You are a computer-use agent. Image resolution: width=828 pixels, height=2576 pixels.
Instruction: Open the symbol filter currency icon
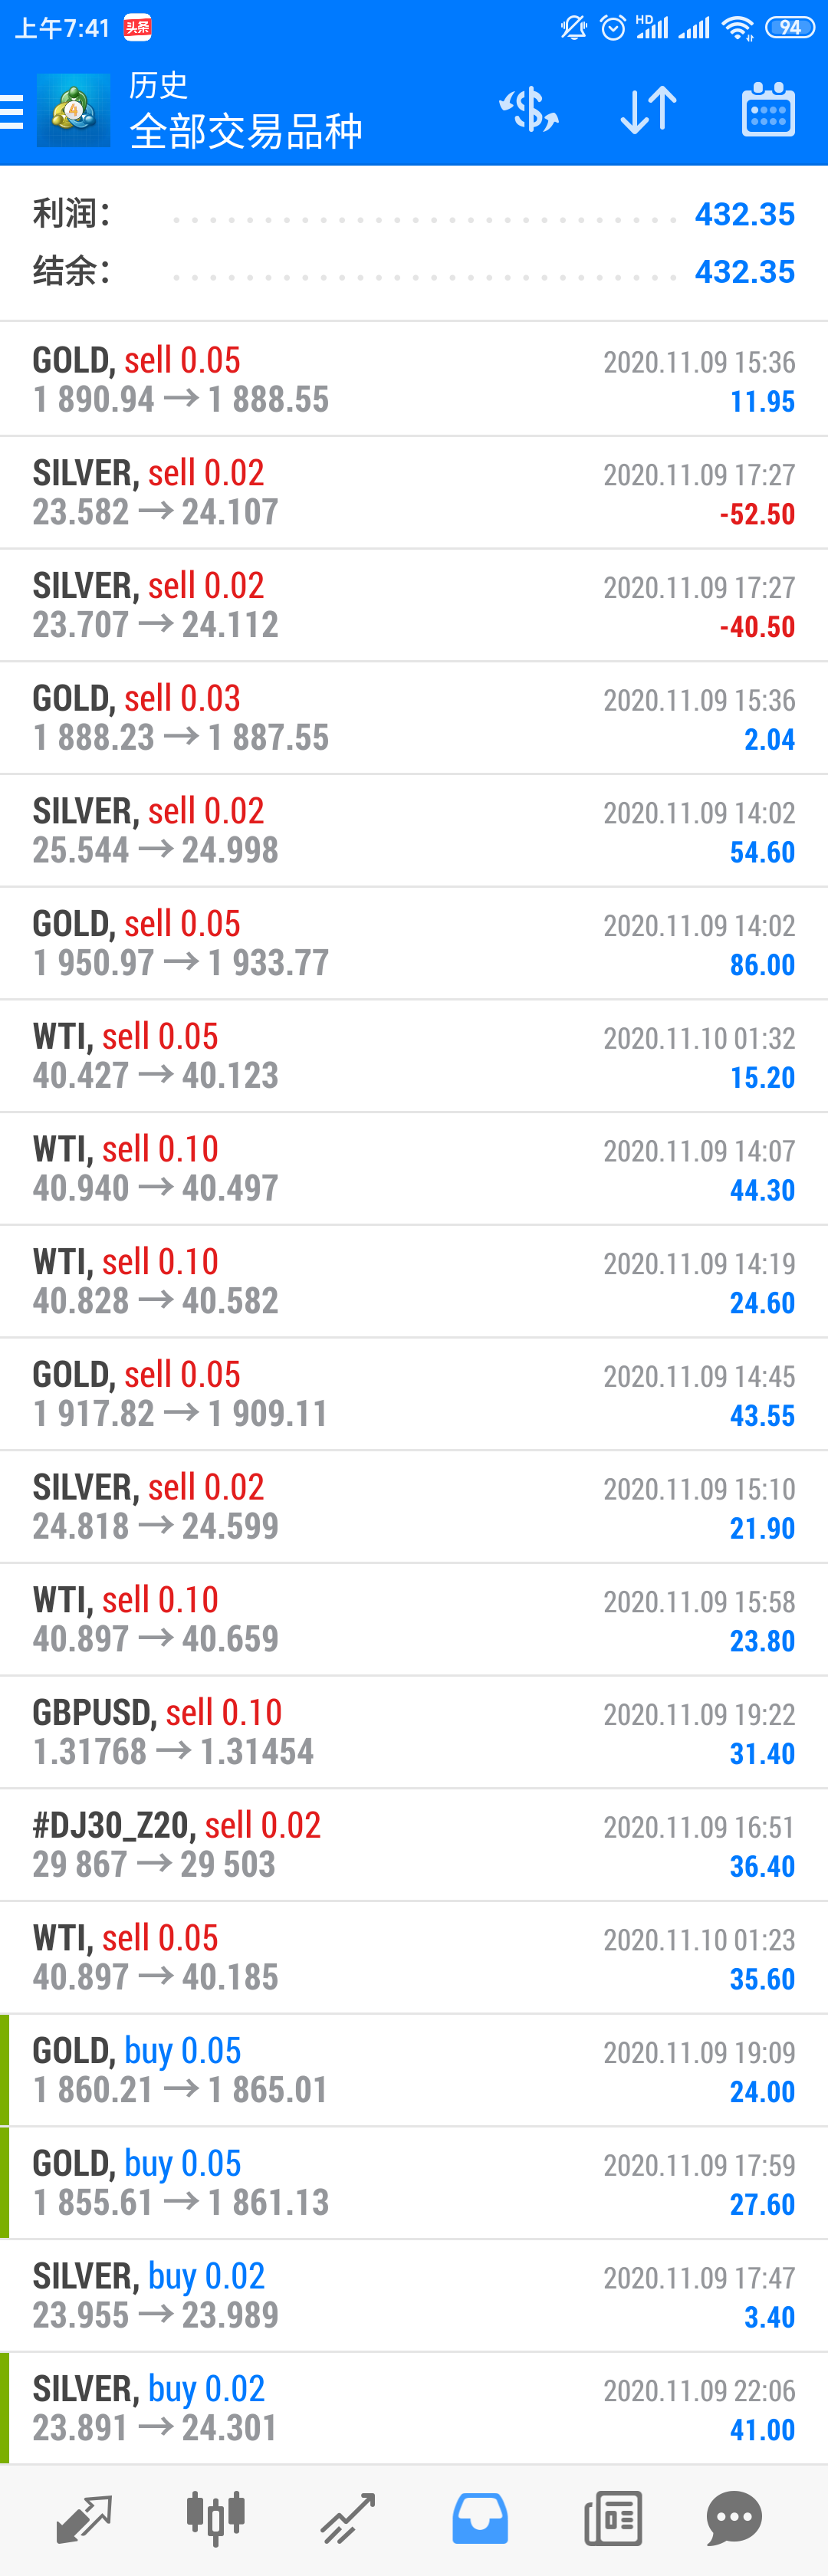pos(529,110)
